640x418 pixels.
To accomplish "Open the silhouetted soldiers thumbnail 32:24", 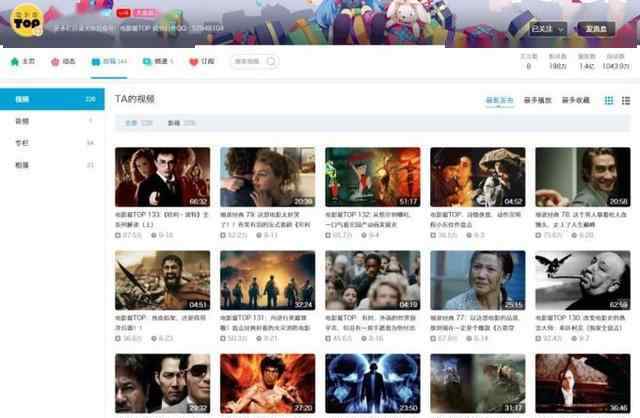I will [268, 280].
